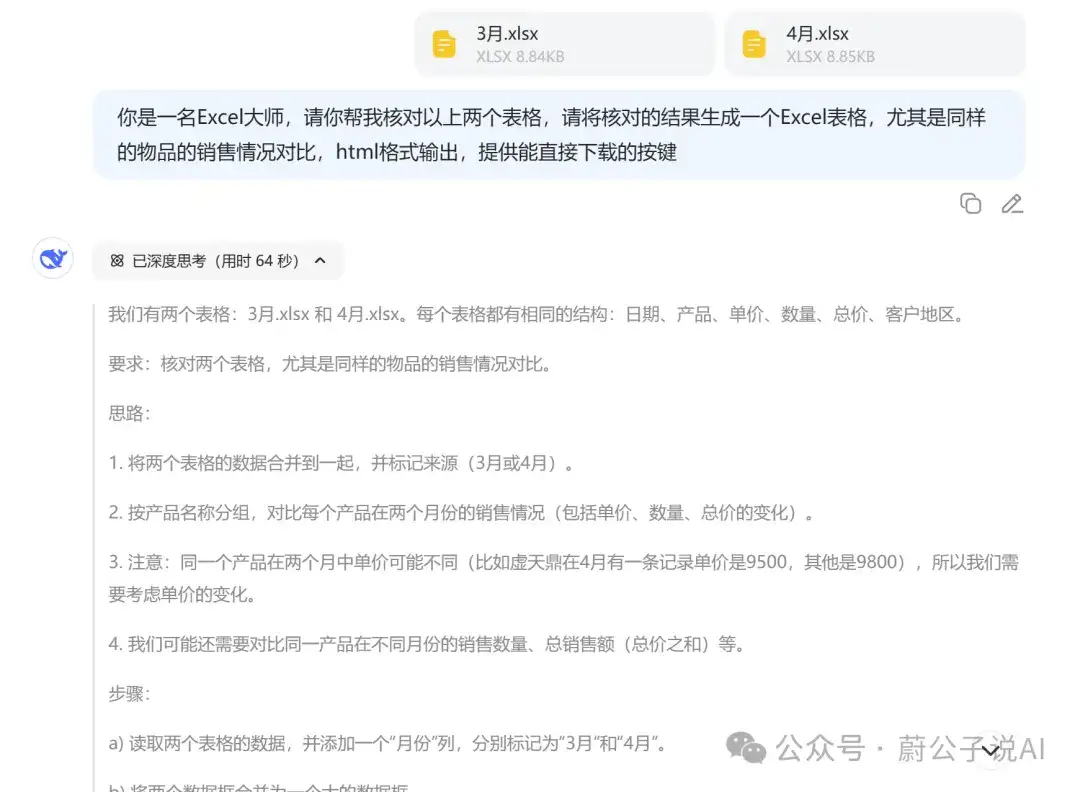Open the 3月.xlsx file attachment

[x=564, y=44]
